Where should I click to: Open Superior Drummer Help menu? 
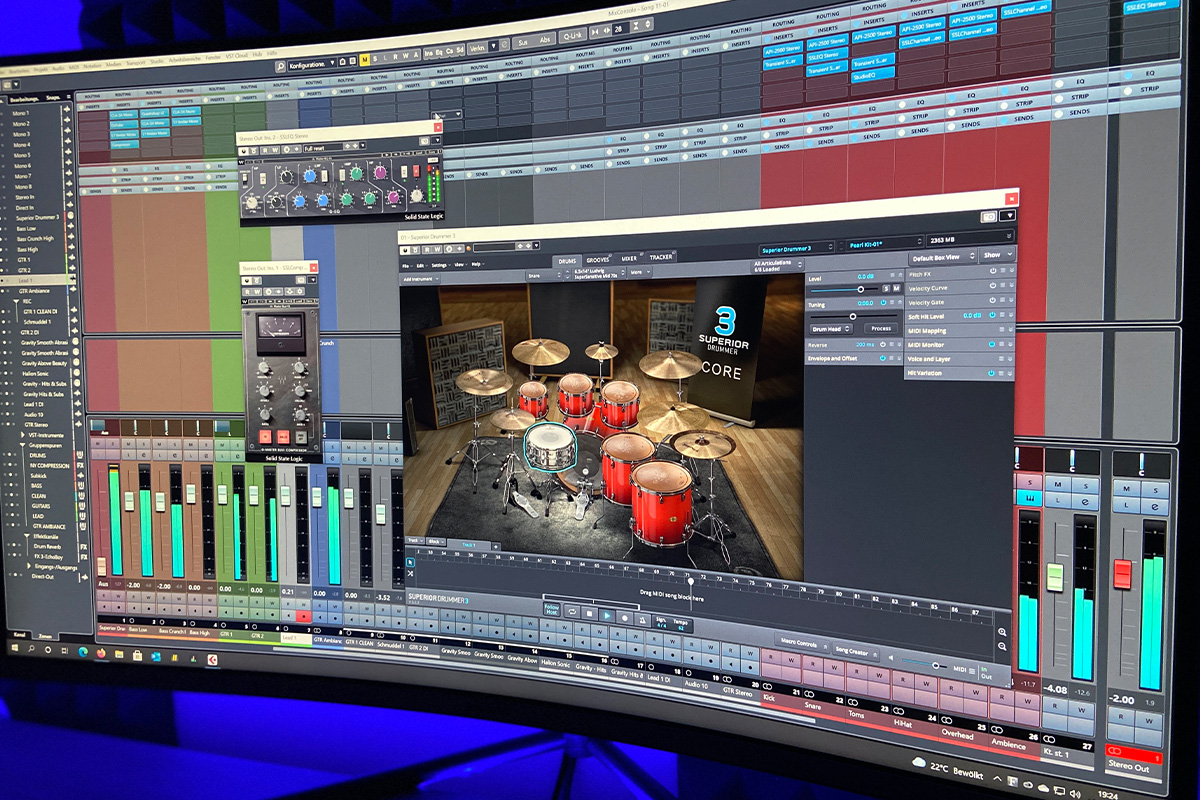click(x=476, y=264)
